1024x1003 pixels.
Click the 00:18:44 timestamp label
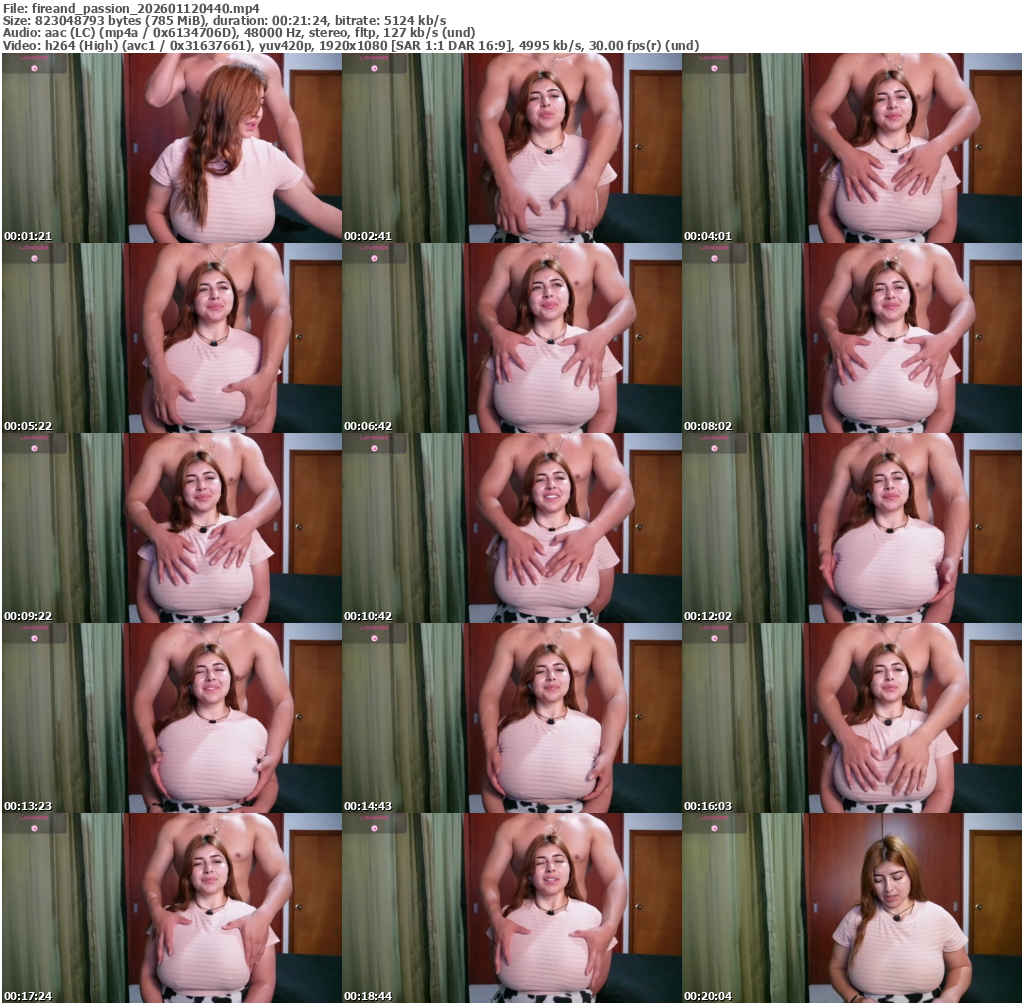point(368,996)
